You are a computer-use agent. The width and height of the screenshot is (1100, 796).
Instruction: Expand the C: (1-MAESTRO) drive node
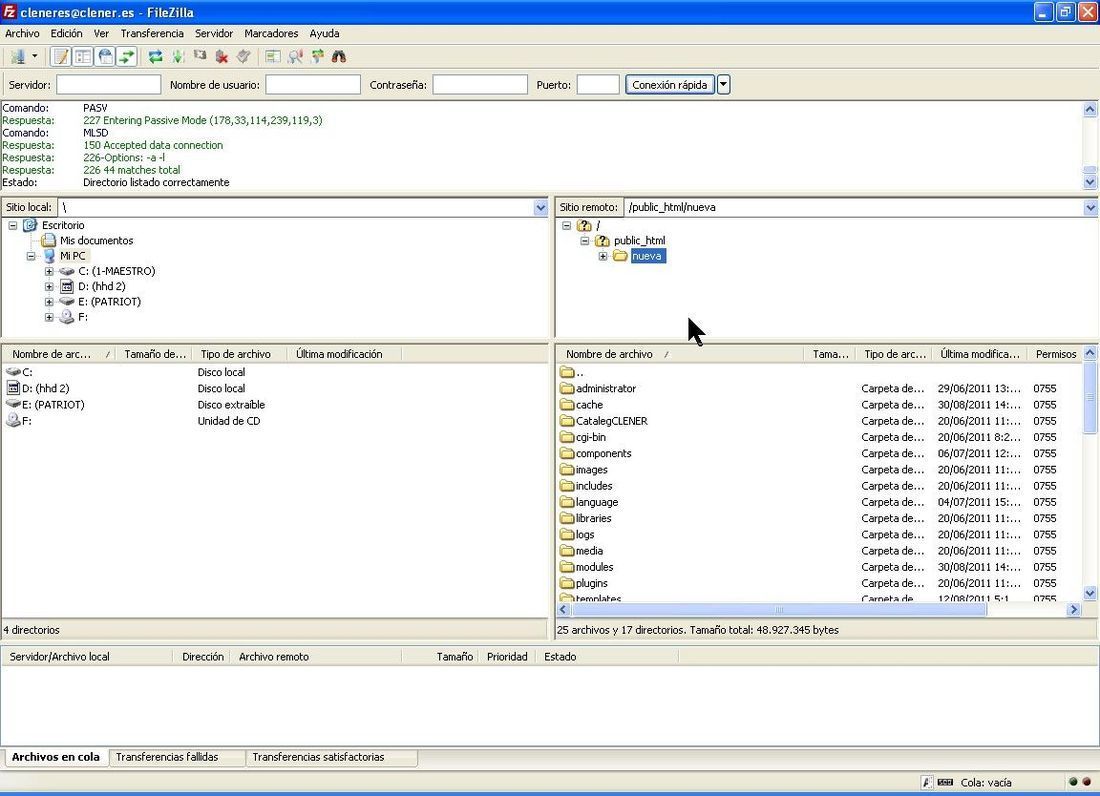(49, 271)
